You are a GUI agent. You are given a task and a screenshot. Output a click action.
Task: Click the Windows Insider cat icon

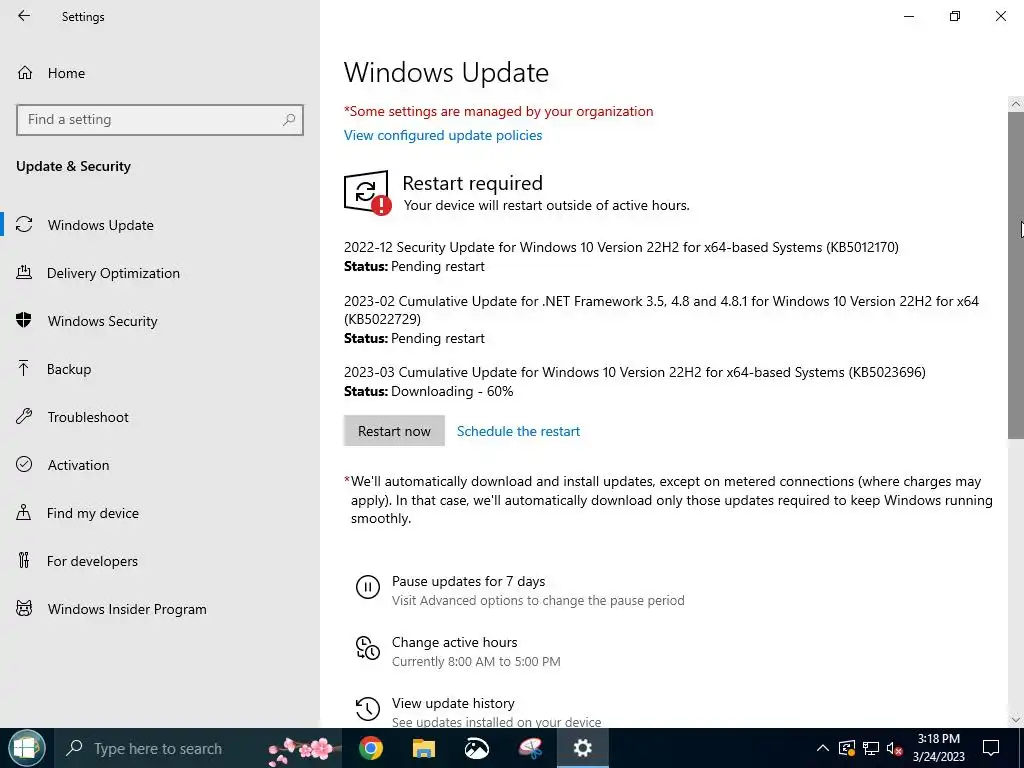24,609
